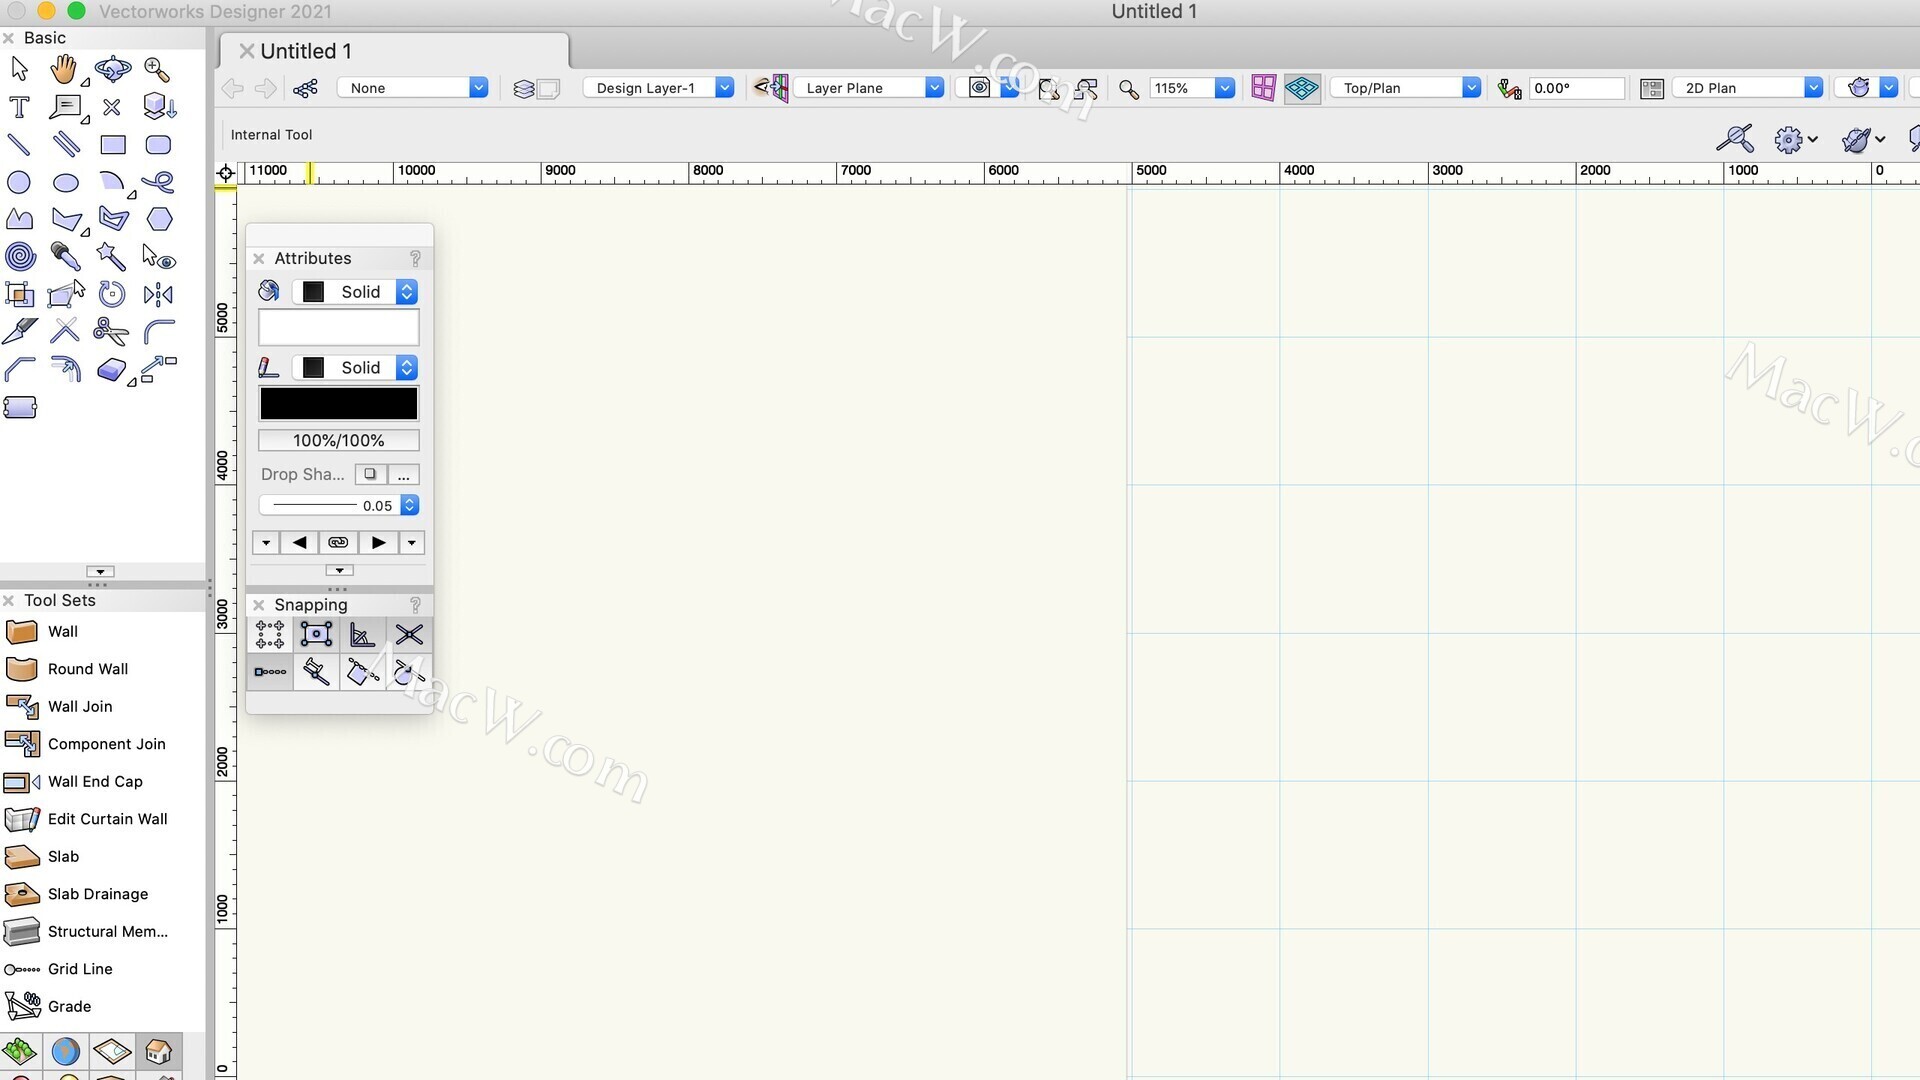The width and height of the screenshot is (1920, 1080).
Task: Select the Line tool
Action: pos(19,145)
